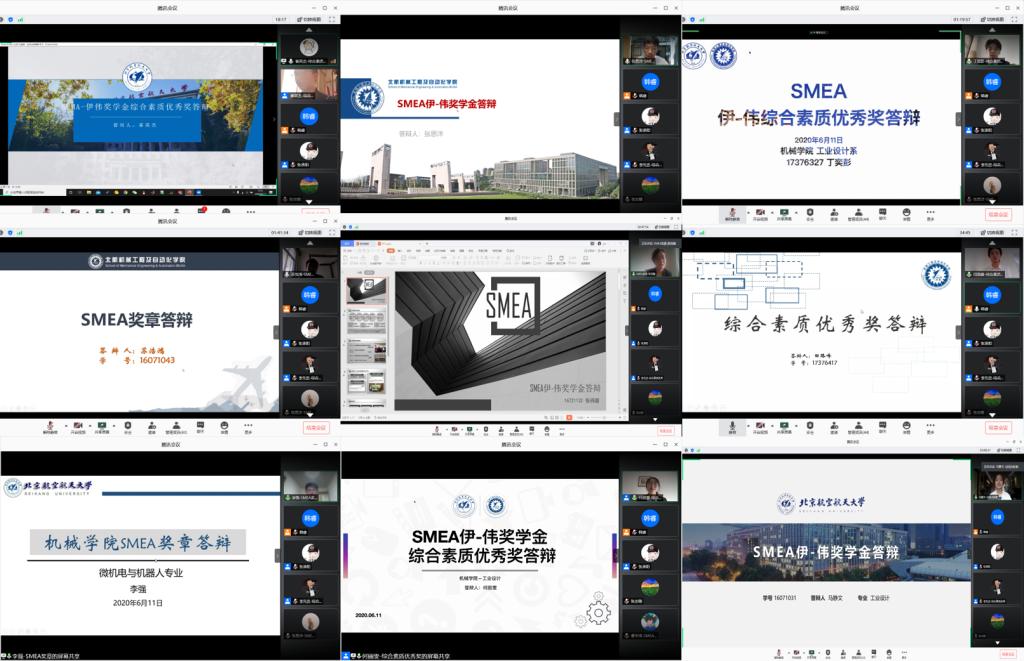Click the fullscreen icon in the 丁奕彤 window

1014,20
